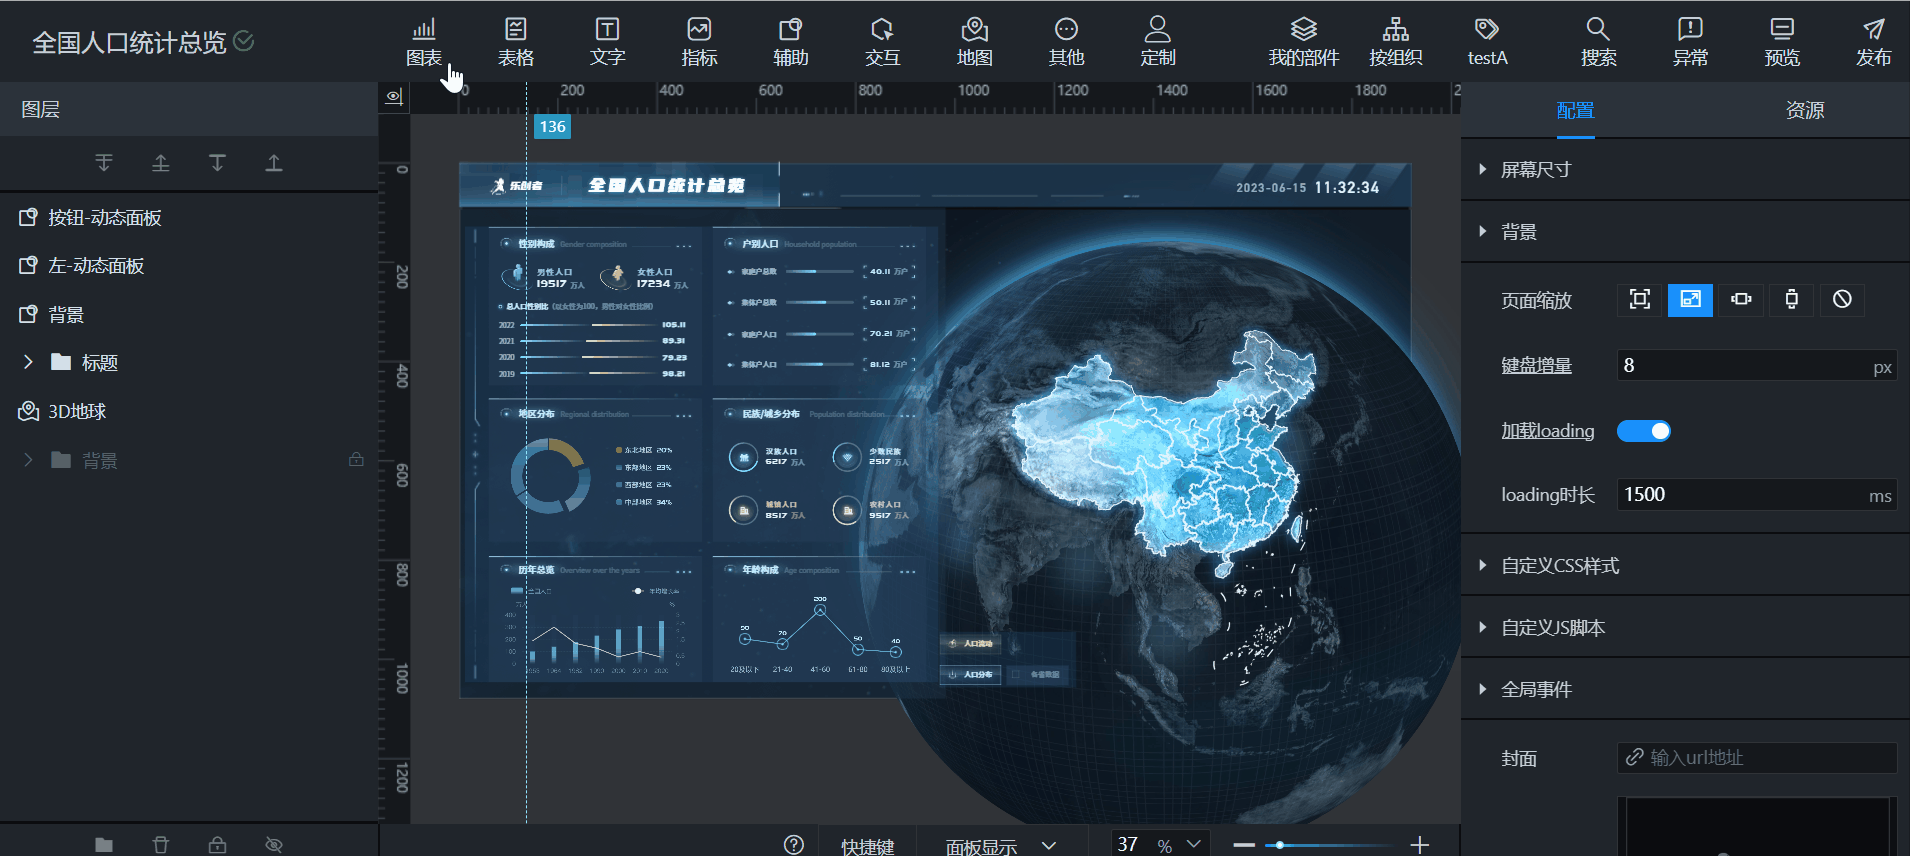
Task: Toggle ruler guide visibility eye icon
Action: [x=394, y=97]
